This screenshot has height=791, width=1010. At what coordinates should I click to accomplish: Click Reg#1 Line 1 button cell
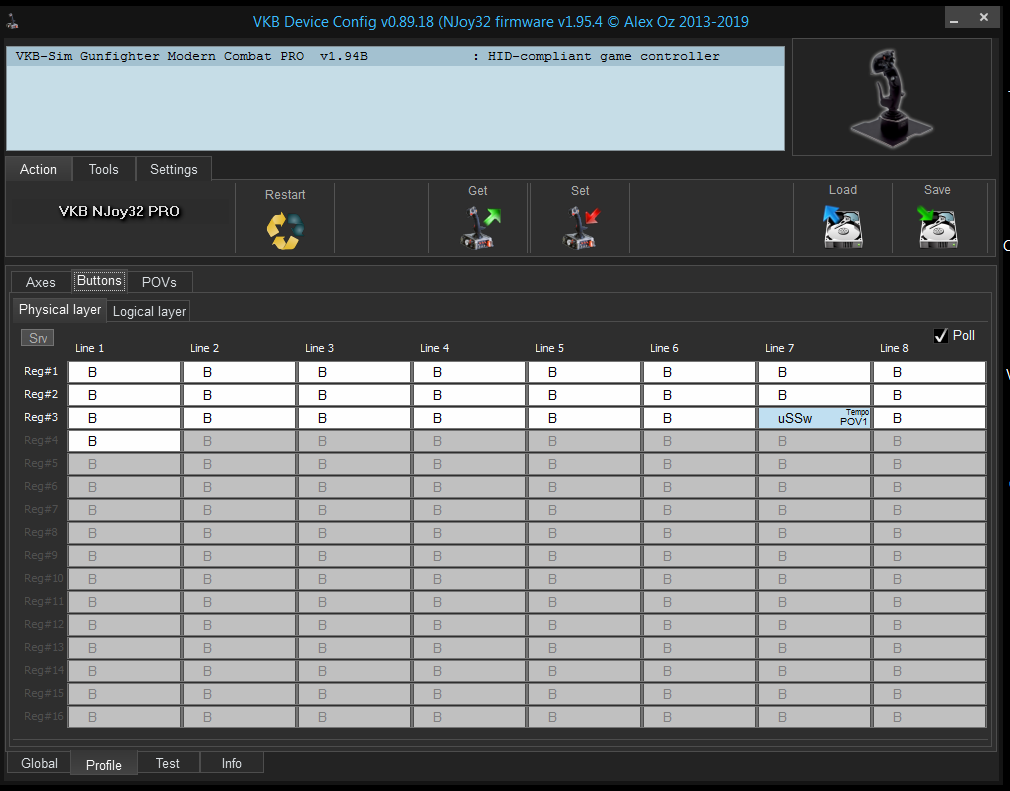(x=124, y=372)
